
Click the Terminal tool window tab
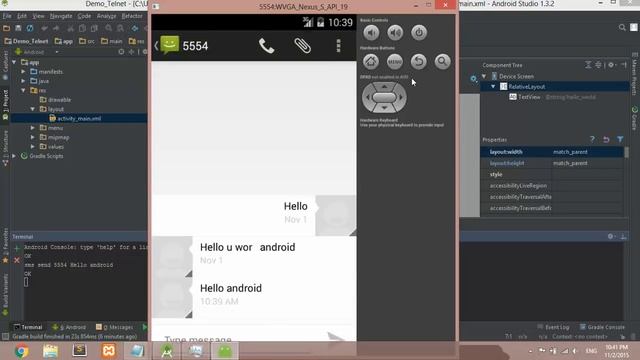tap(28, 327)
